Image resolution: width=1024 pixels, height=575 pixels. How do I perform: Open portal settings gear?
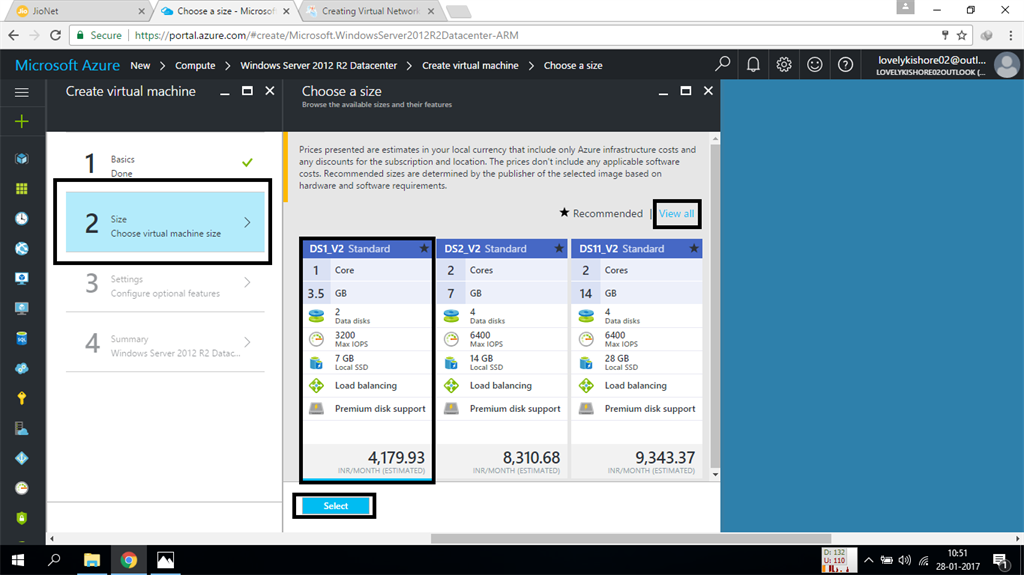click(x=784, y=64)
